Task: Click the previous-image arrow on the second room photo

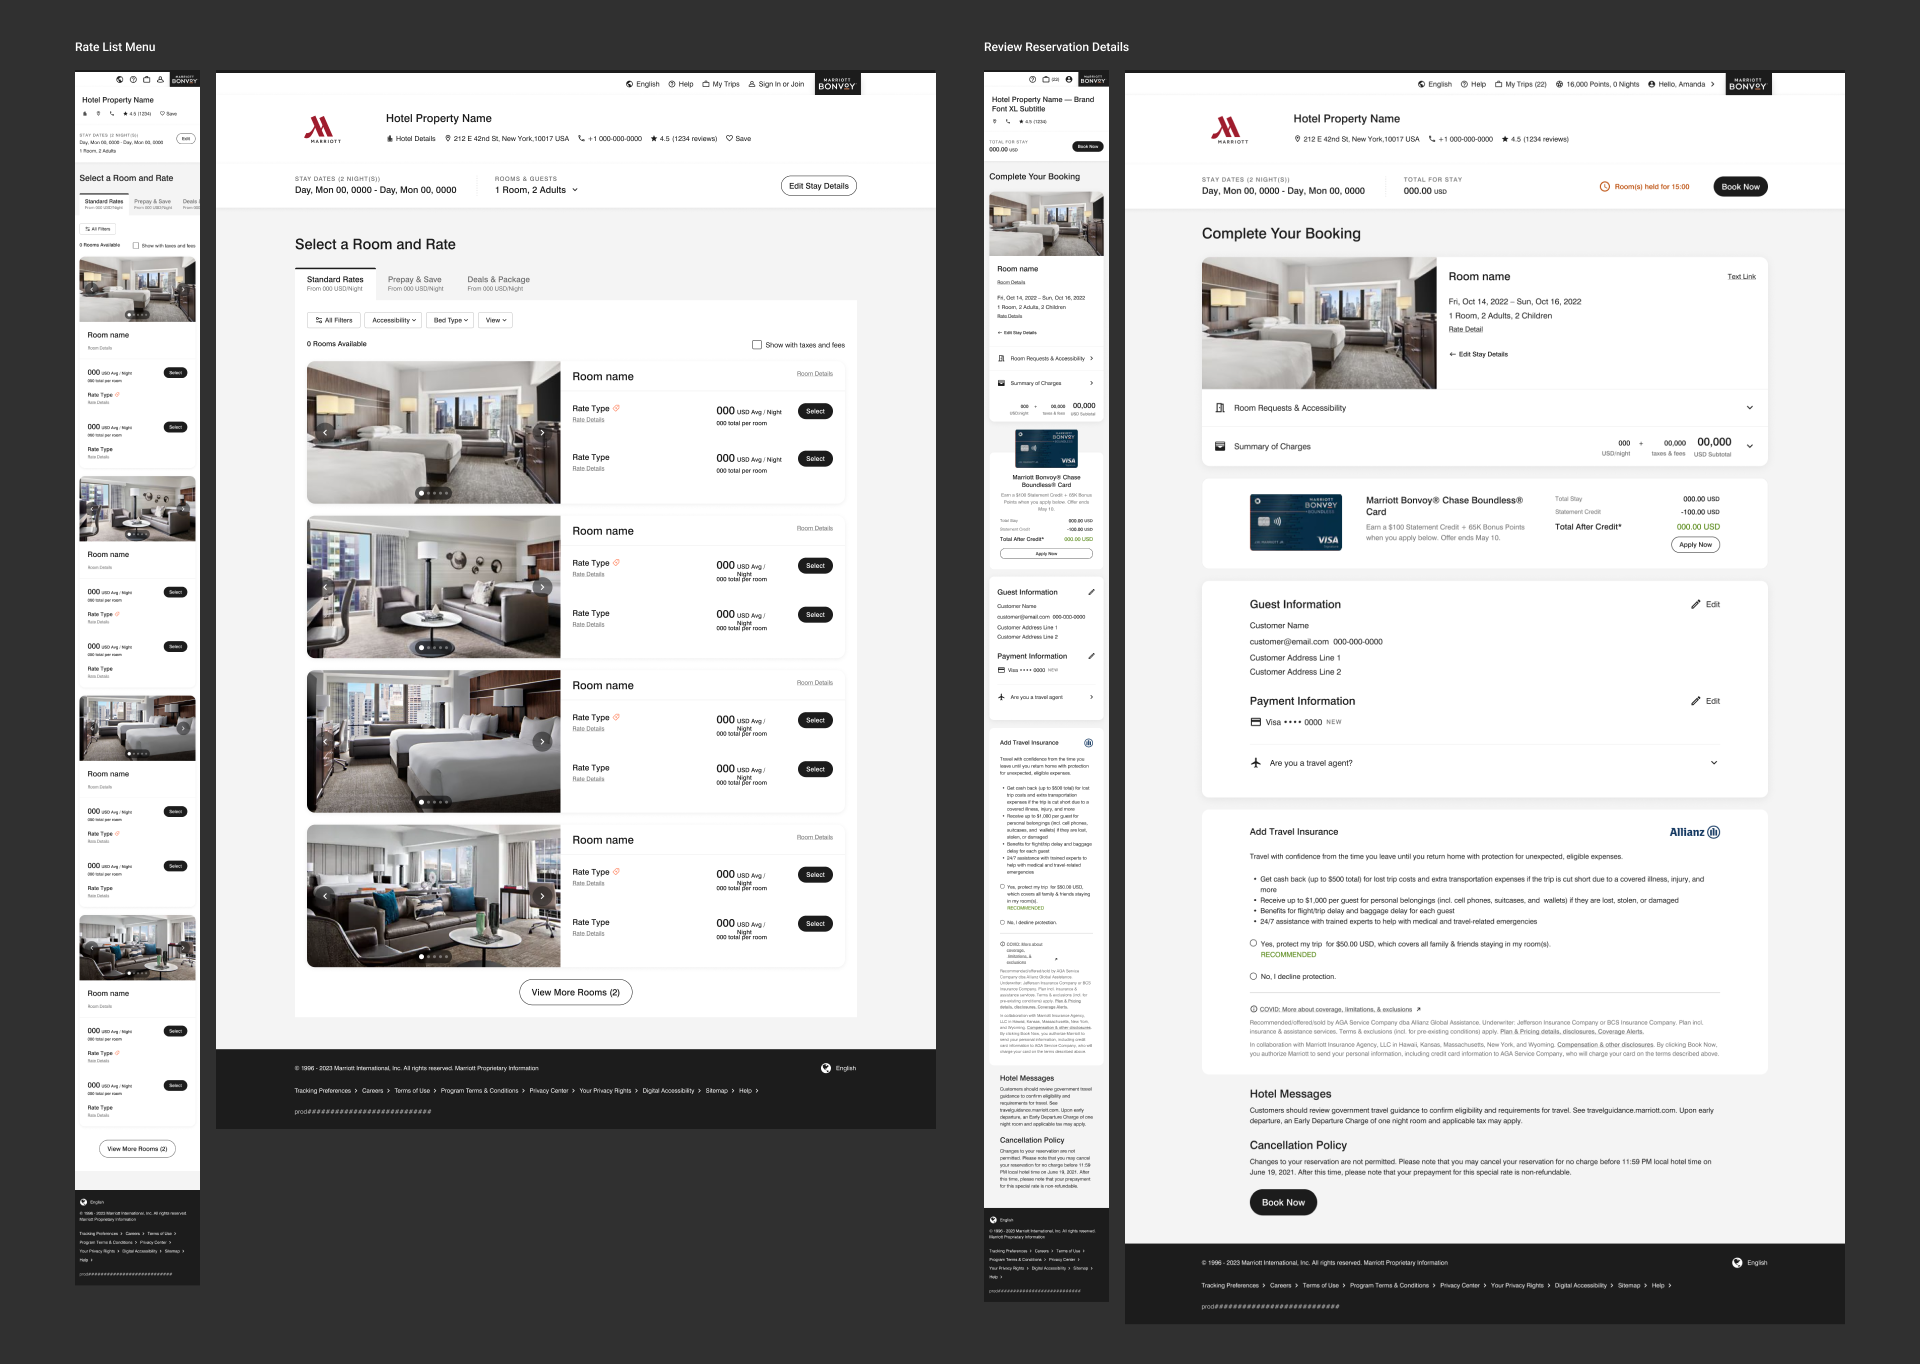Action: click(325, 587)
